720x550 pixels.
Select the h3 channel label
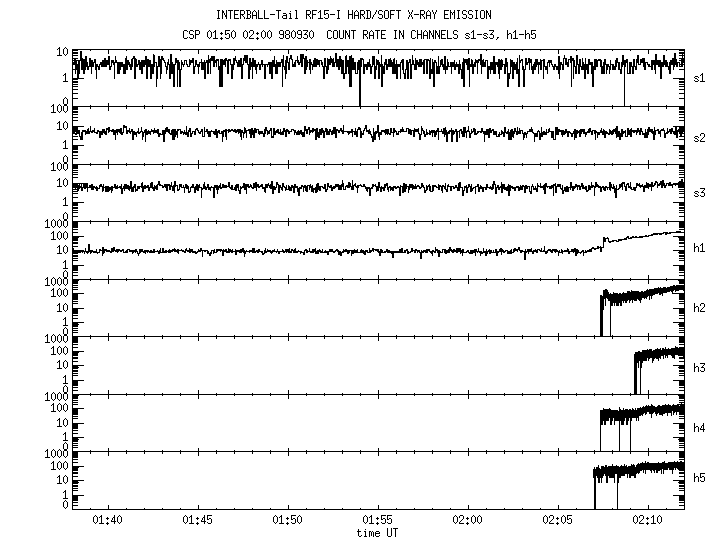pyautogui.click(x=699, y=366)
